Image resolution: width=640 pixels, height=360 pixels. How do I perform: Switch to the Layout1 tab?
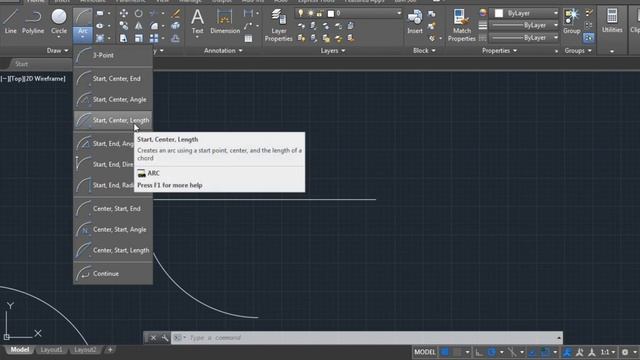click(51, 350)
